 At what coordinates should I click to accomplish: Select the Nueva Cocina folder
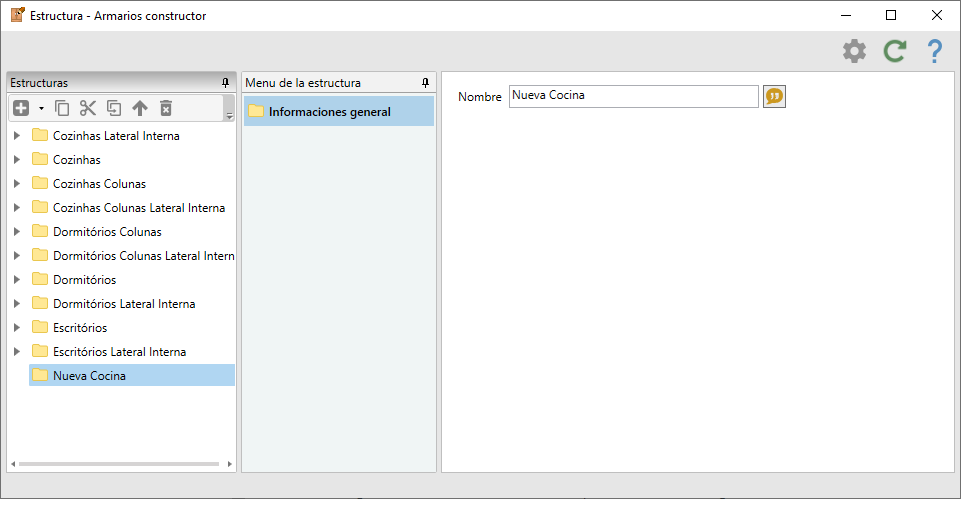click(x=132, y=376)
